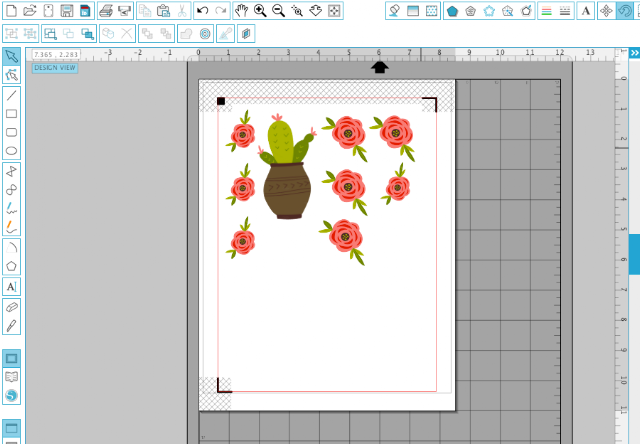Screen dimensions: 640x444
Task: Open the Rotate window
Action: pyautogui.click(x=625, y=11)
